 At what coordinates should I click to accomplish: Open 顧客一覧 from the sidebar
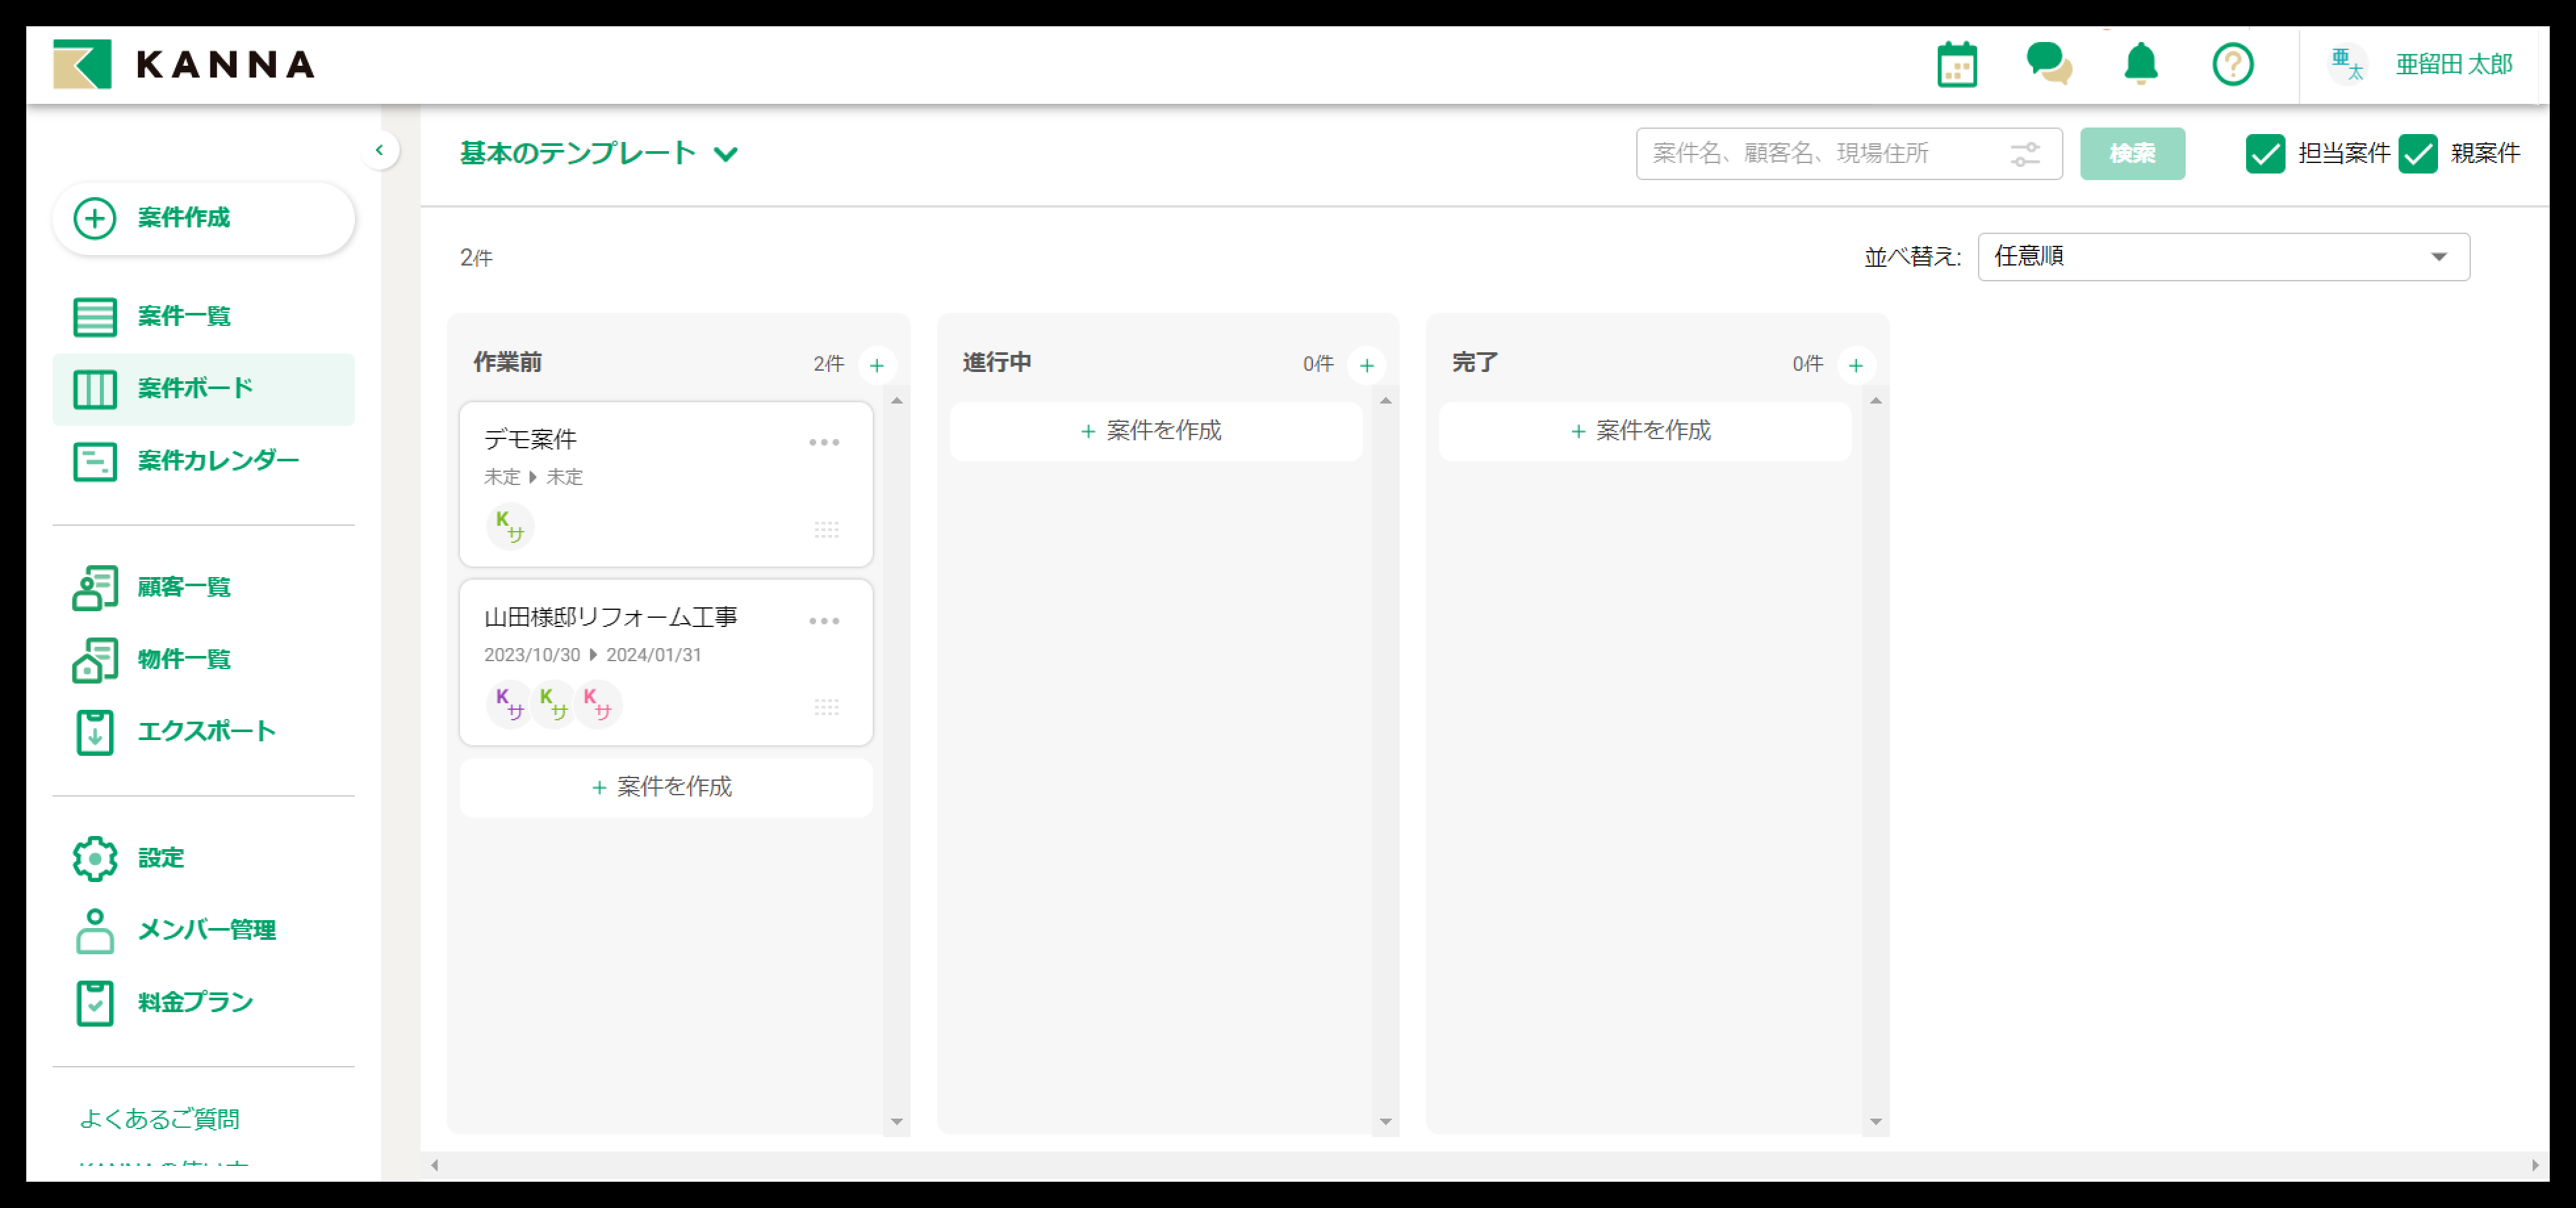184,587
